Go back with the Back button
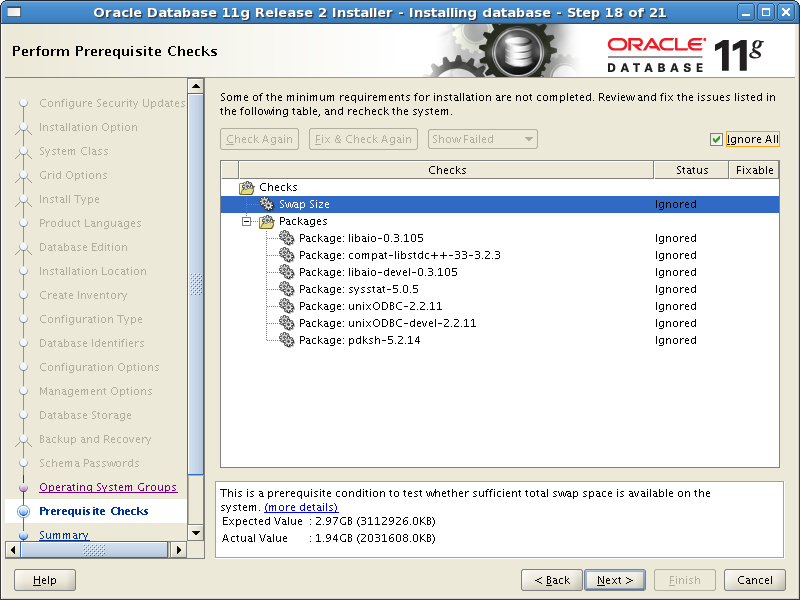 [x=552, y=580]
